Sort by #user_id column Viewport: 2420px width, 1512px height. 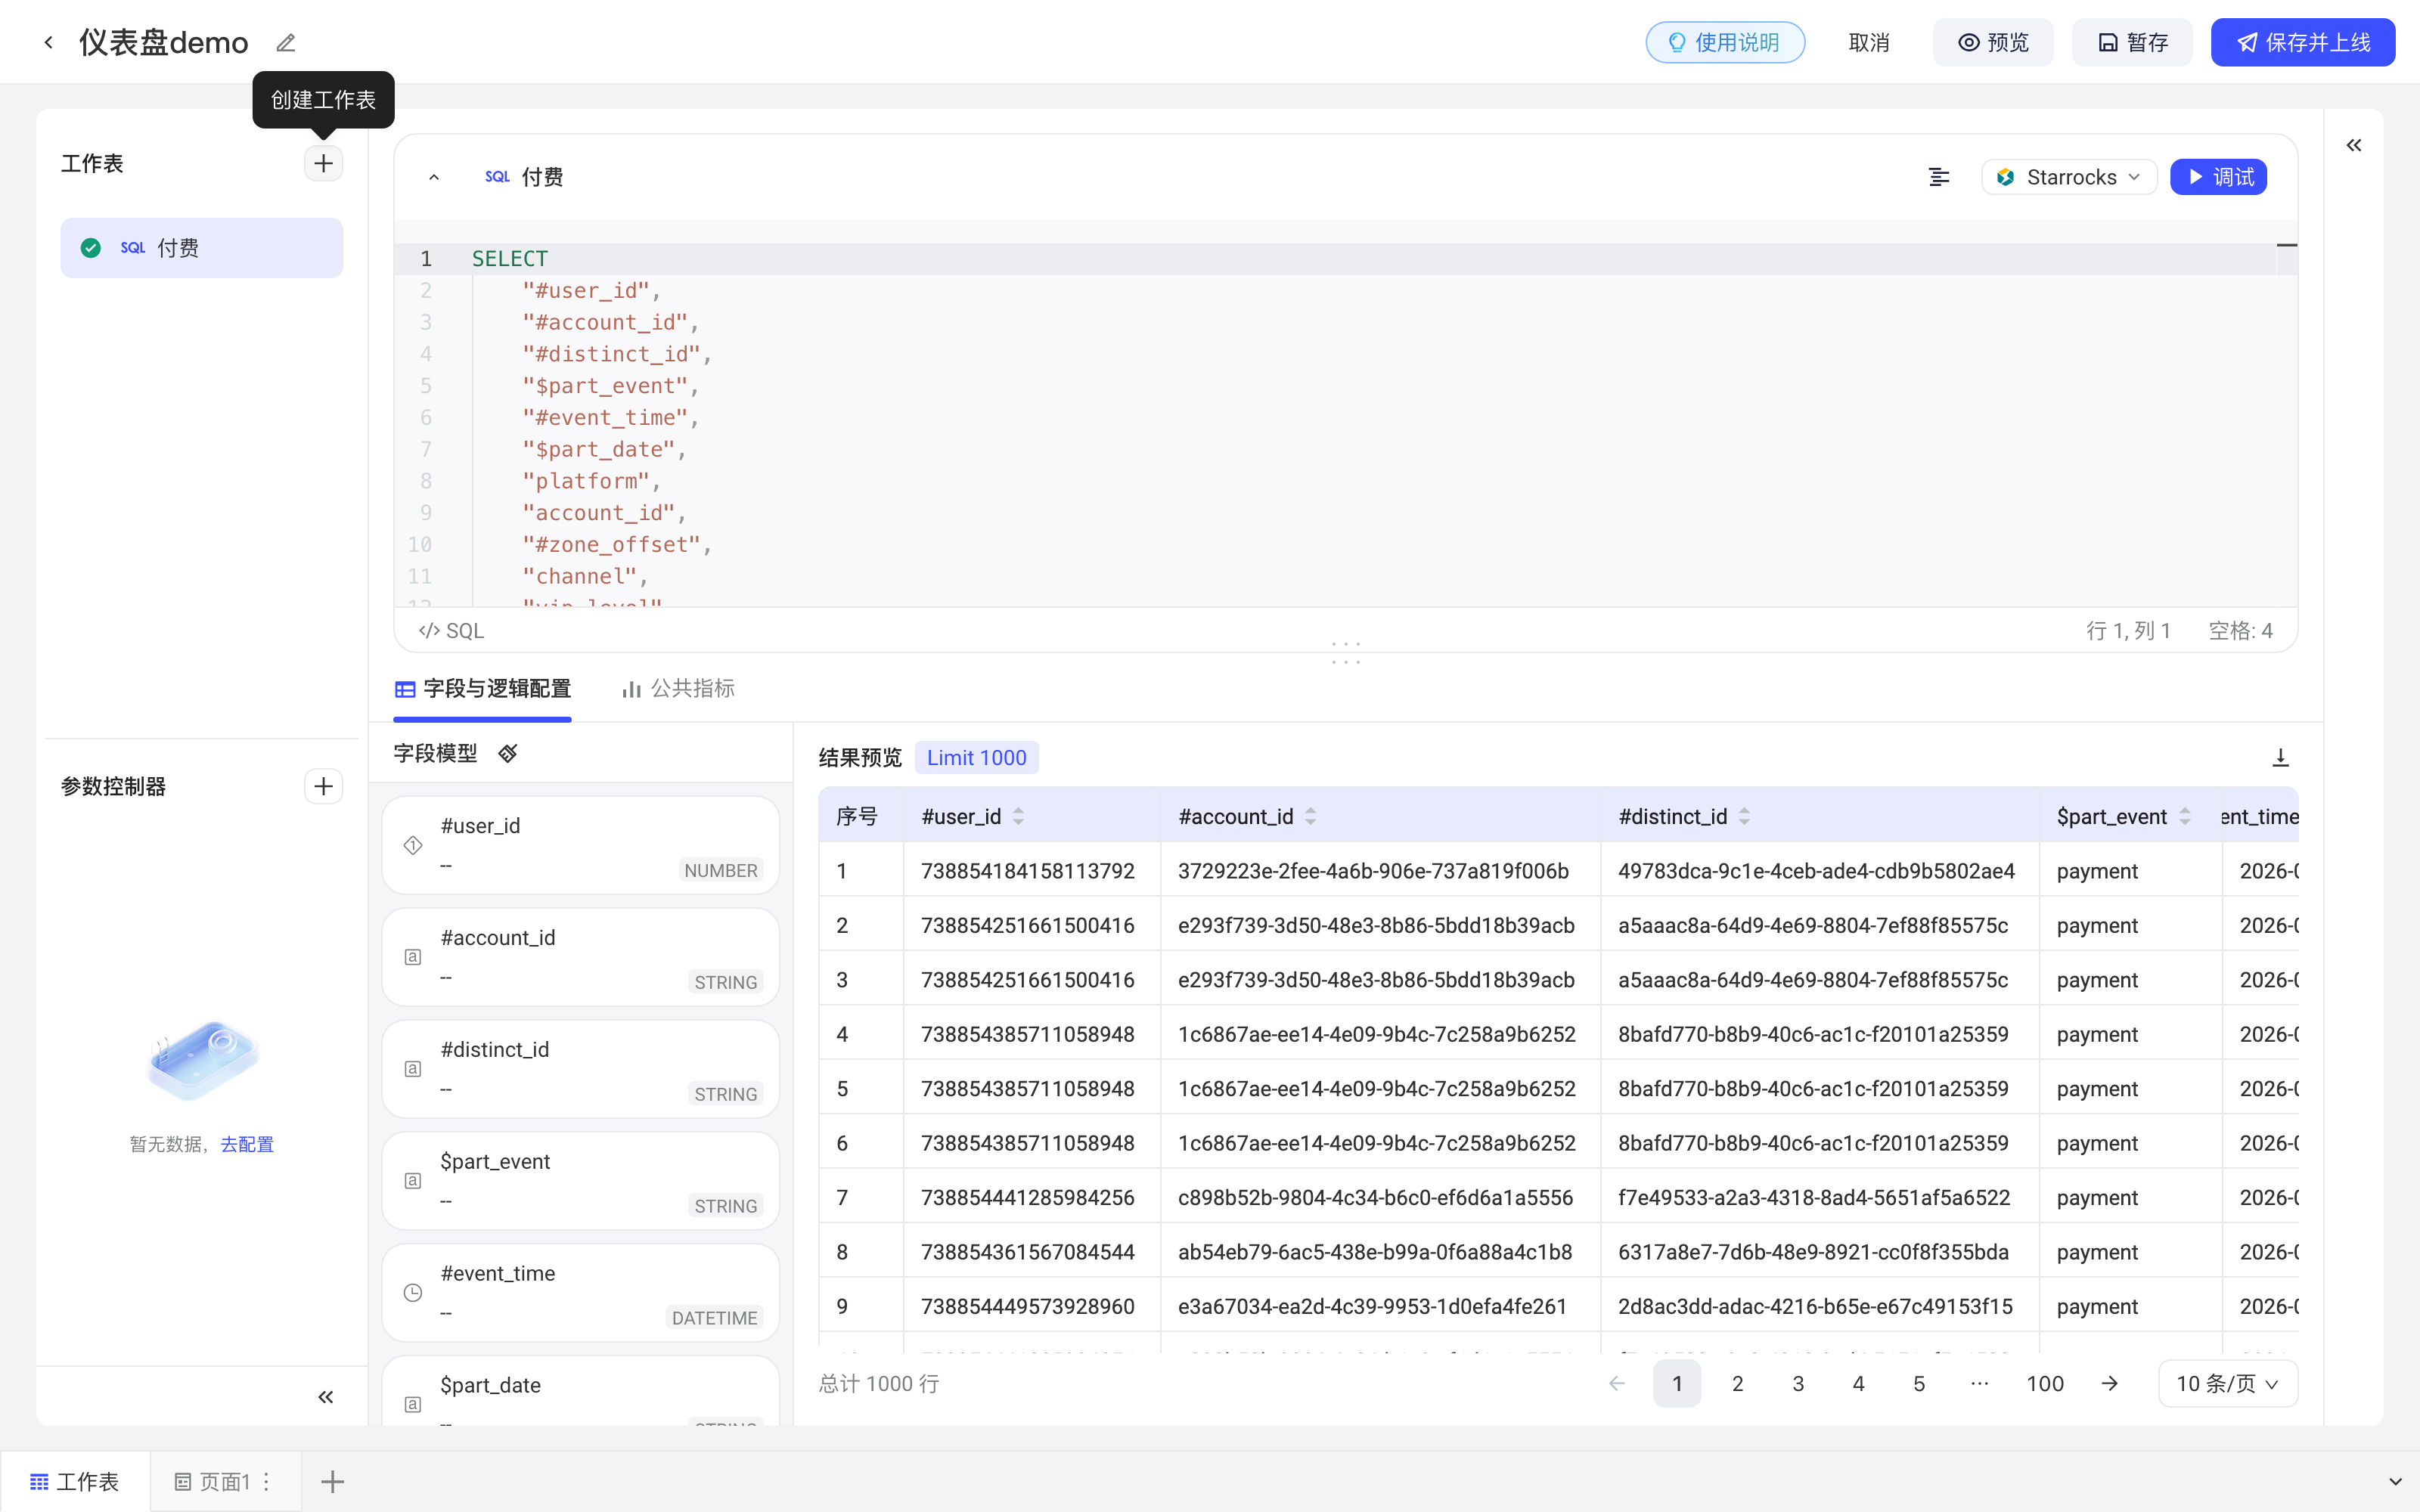click(1018, 816)
